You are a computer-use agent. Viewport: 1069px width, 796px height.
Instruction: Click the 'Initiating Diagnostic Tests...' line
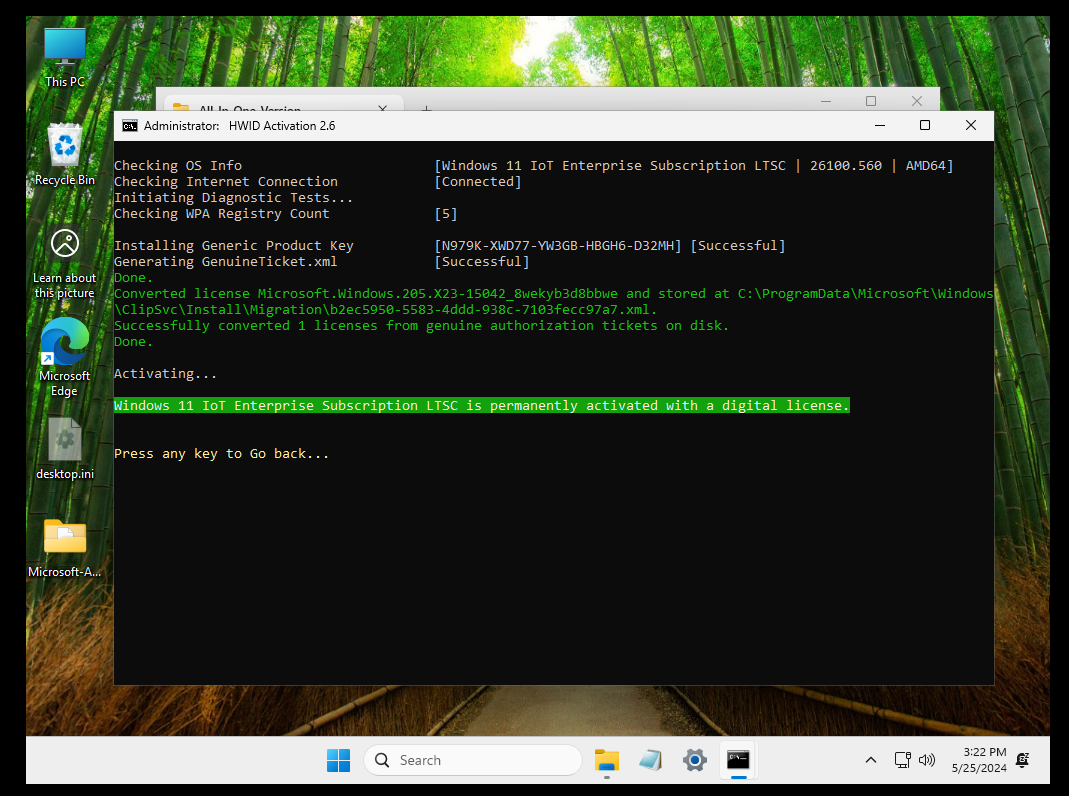point(233,198)
